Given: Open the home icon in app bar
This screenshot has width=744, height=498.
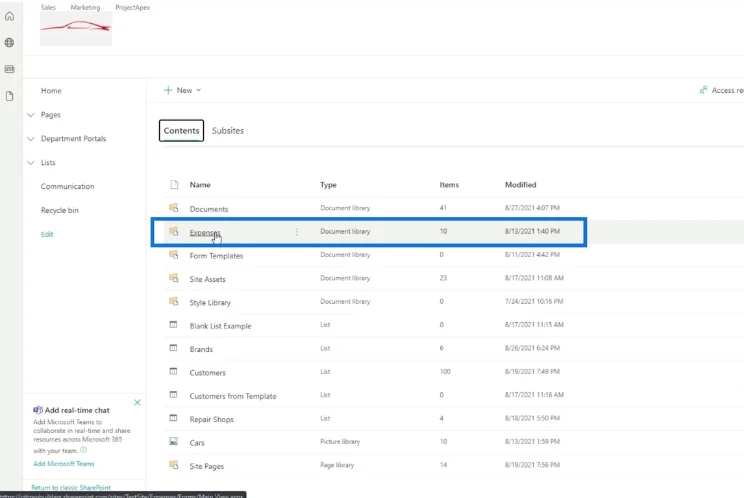Looking at the screenshot, I should pyautogui.click(x=9, y=16).
